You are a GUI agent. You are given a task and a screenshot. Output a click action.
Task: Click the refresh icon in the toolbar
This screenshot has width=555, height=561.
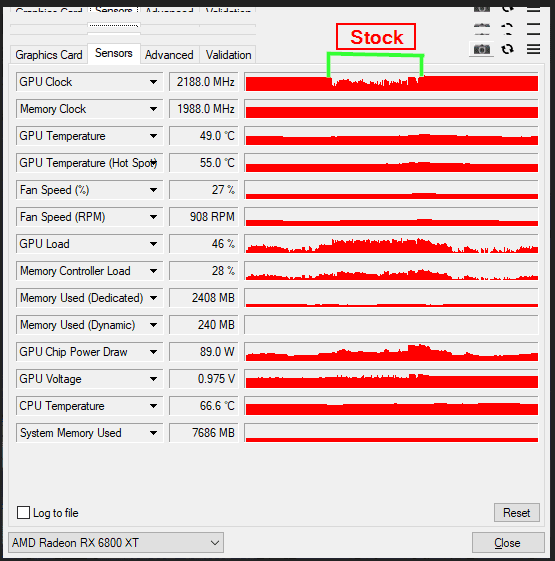click(507, 49)
